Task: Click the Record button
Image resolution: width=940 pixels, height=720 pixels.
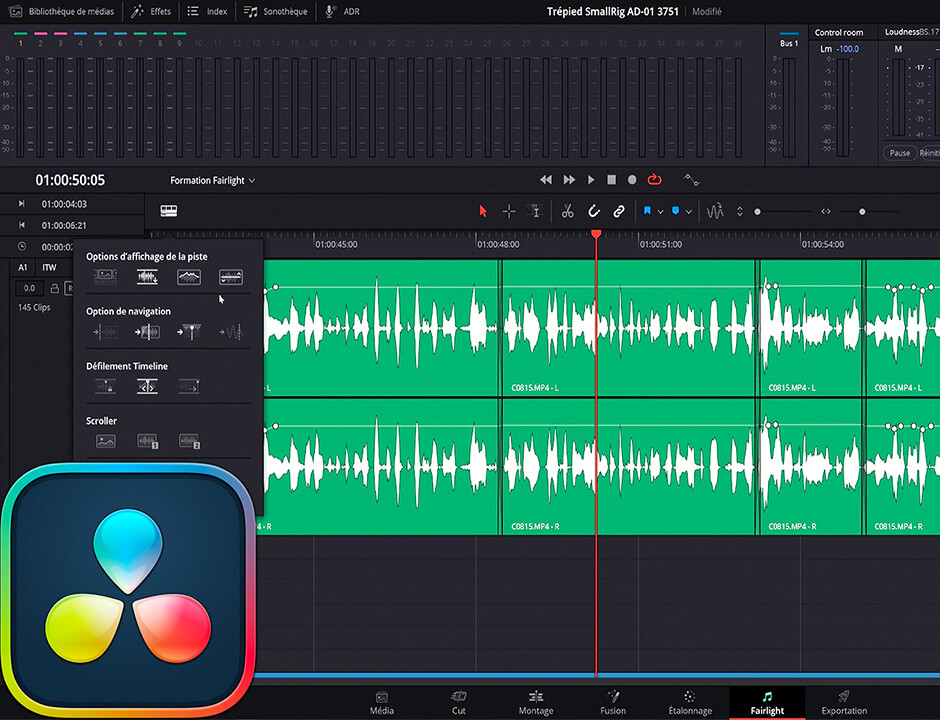Action: tap(632, 180)
